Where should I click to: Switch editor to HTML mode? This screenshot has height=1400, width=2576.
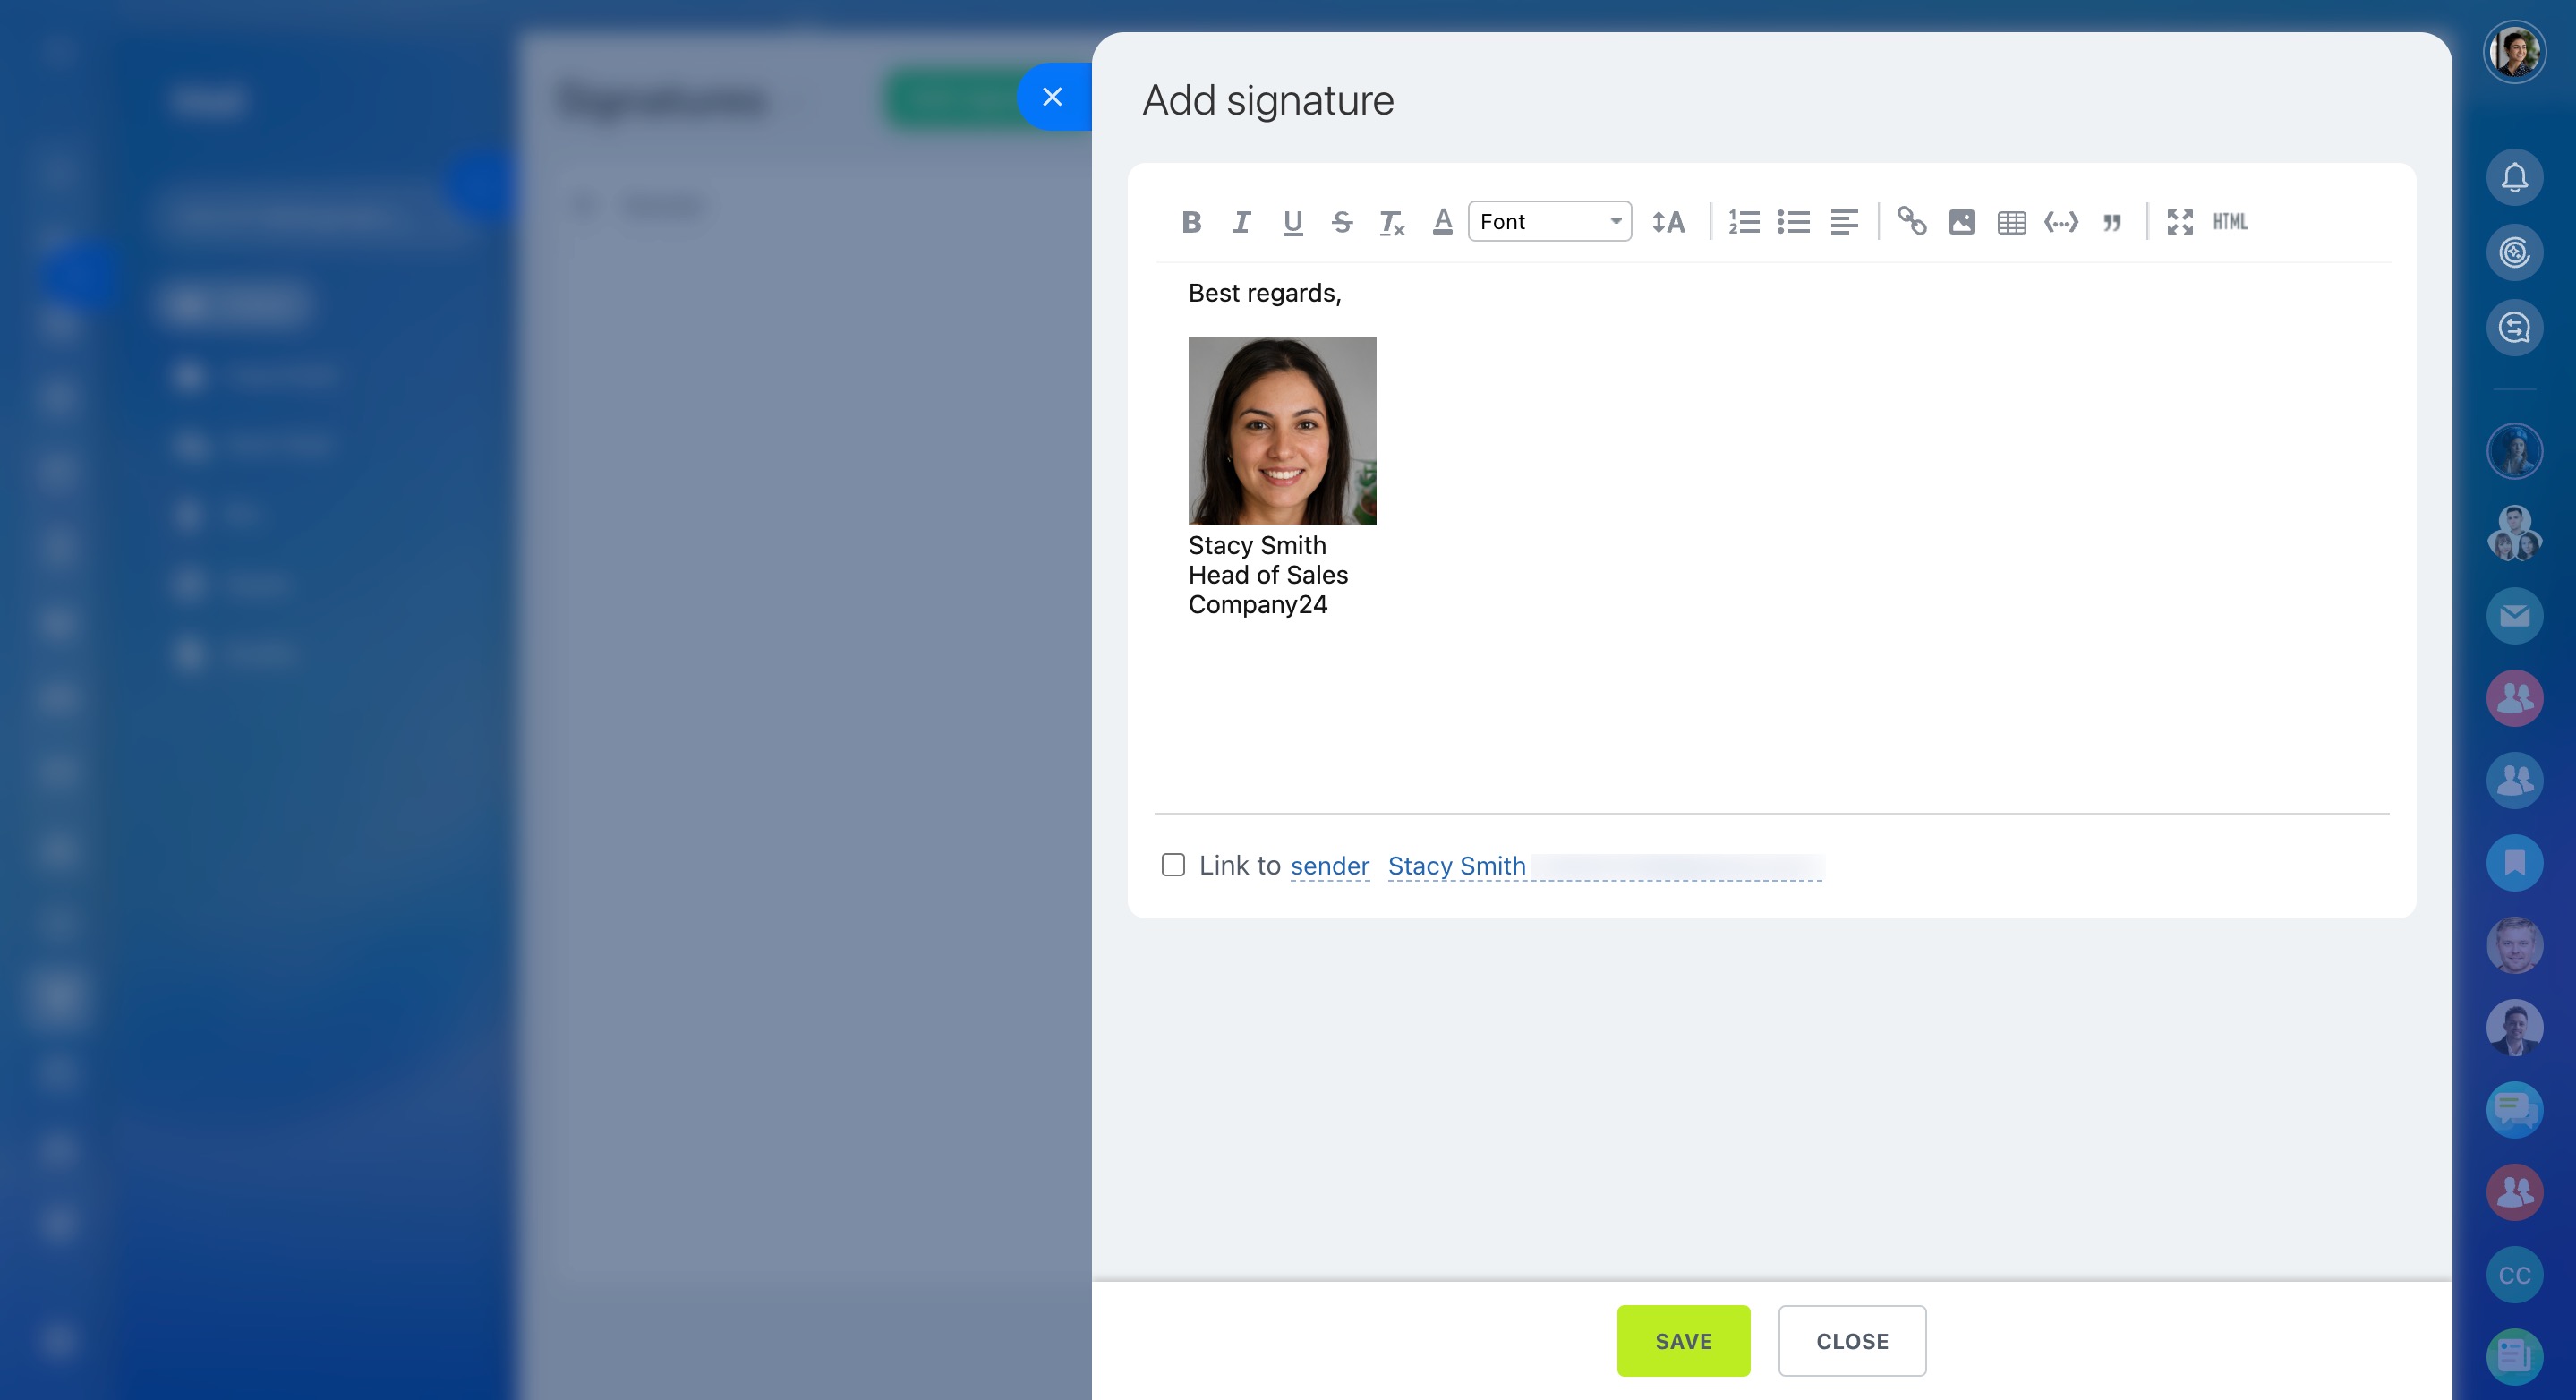pyautogui.click(x=2230, y=222)
